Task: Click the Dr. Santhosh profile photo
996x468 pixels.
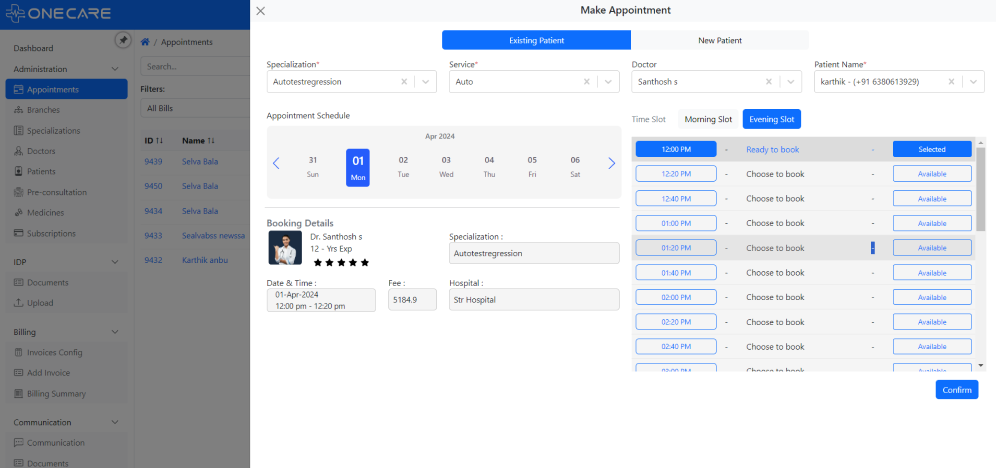Action: 285,248
